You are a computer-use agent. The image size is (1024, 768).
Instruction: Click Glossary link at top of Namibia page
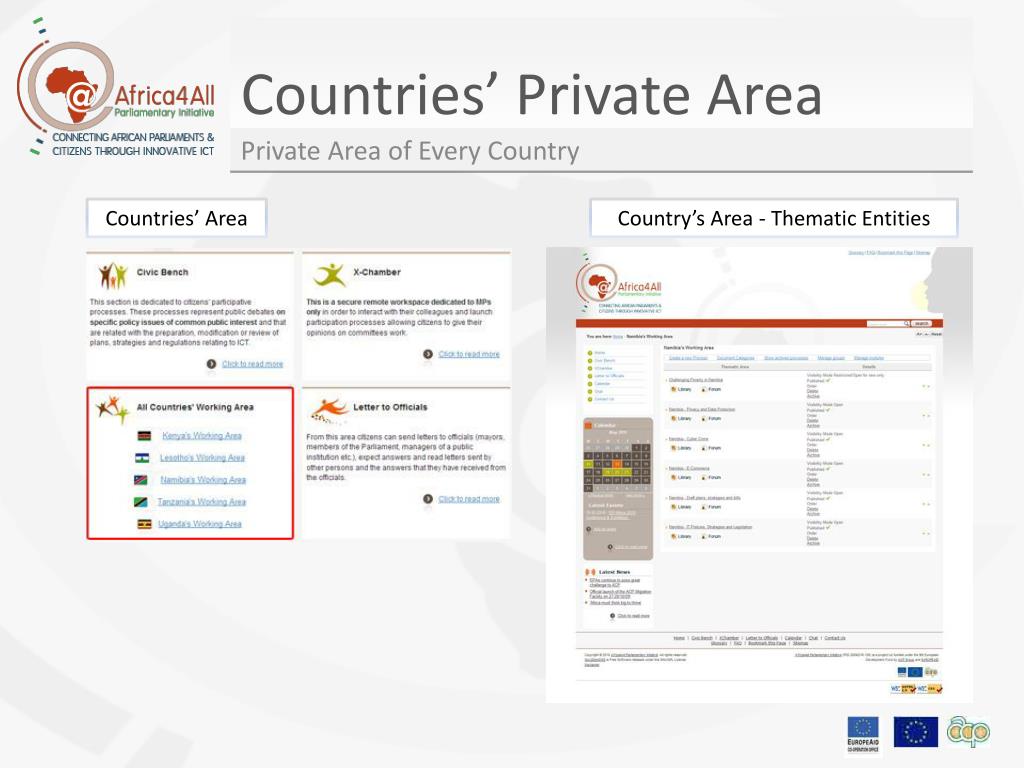pyautogui.click(x=855, y=253)
